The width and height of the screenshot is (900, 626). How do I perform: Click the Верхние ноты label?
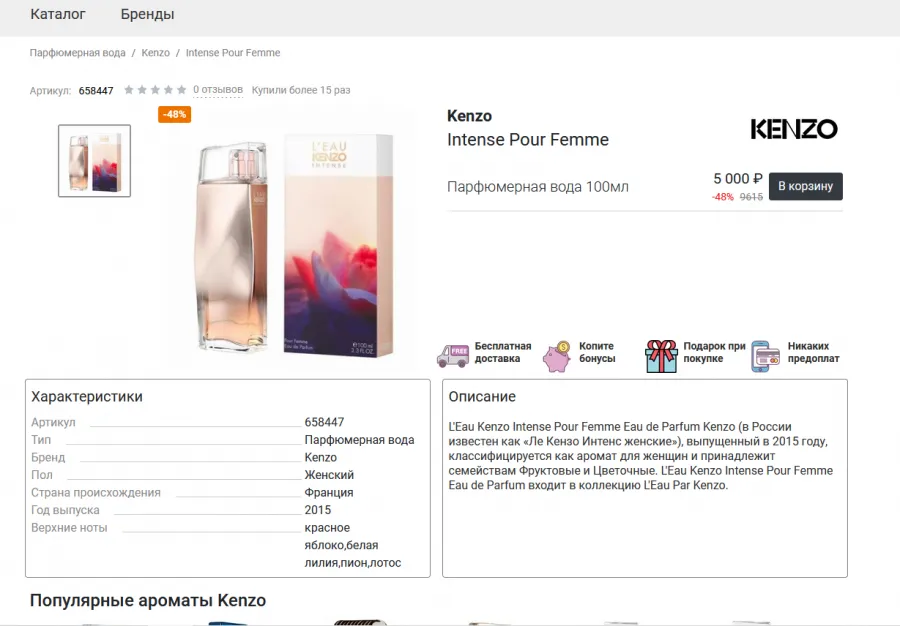click(x=69, y=528)
